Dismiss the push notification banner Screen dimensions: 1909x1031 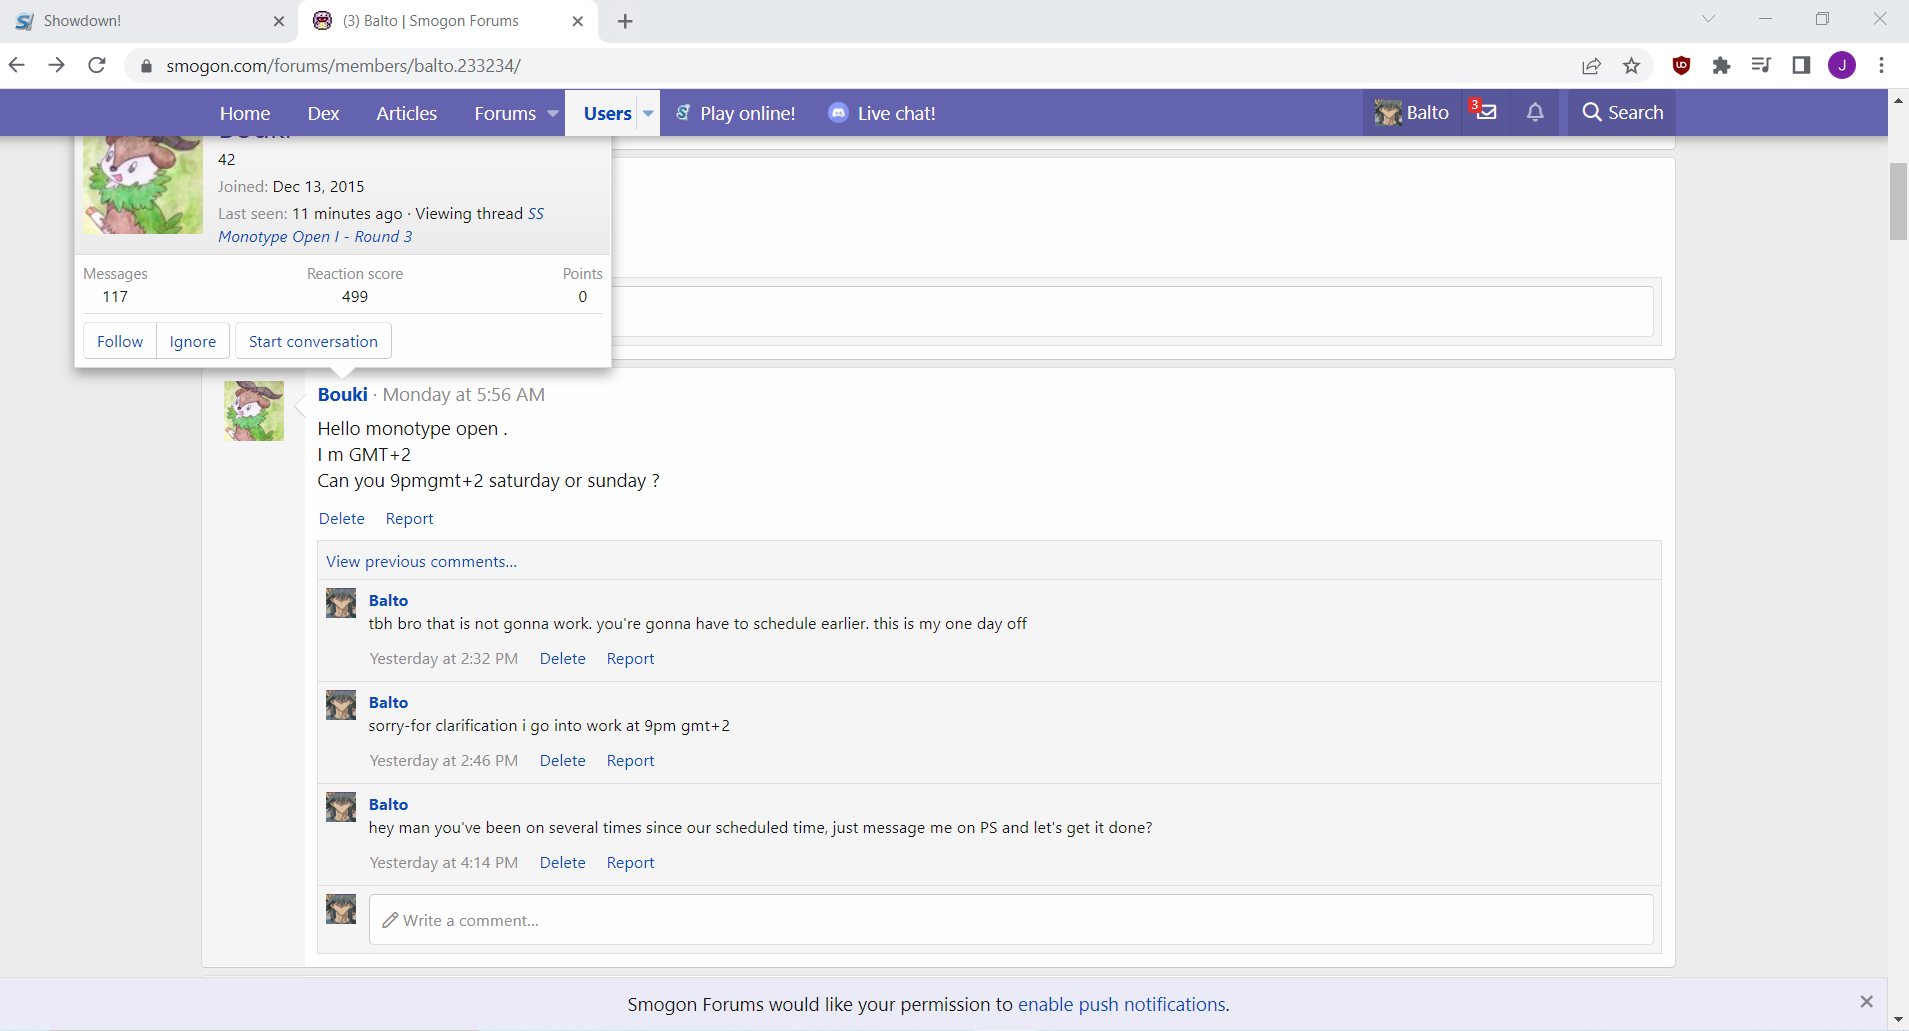tap(1866, 1002)
